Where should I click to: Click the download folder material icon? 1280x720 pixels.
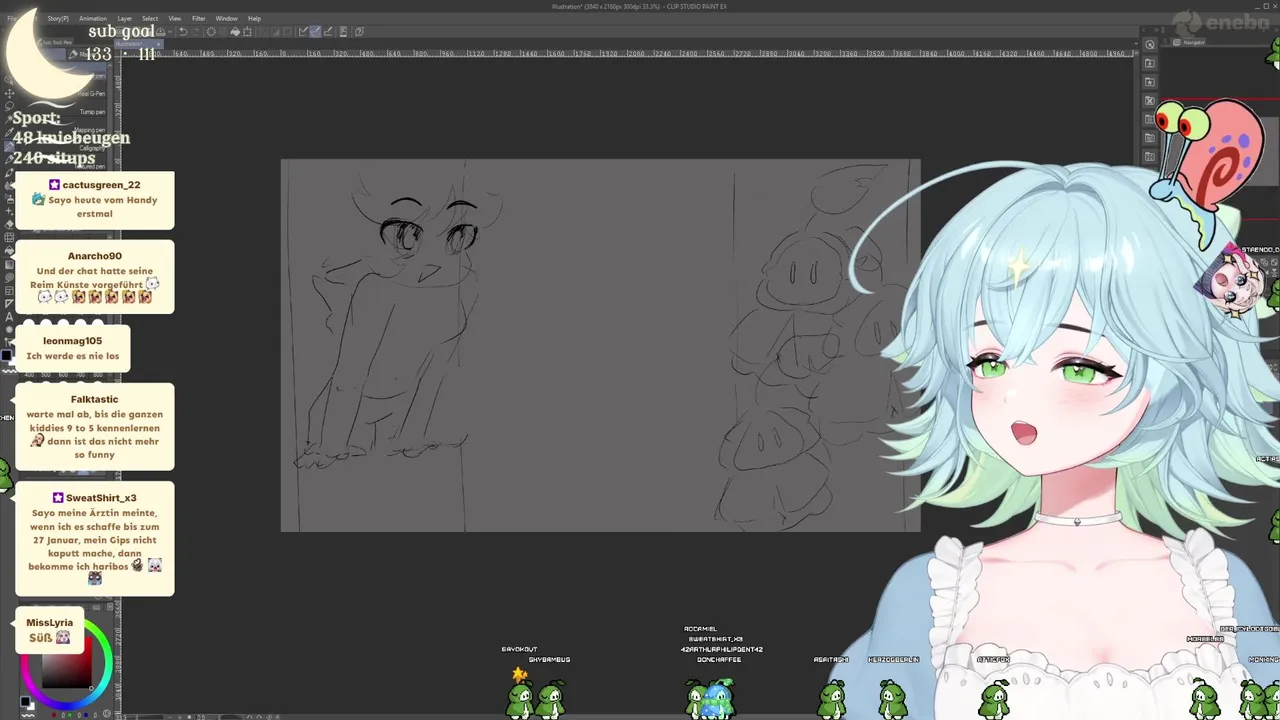pyautogui.click(x=1150, y=63)
